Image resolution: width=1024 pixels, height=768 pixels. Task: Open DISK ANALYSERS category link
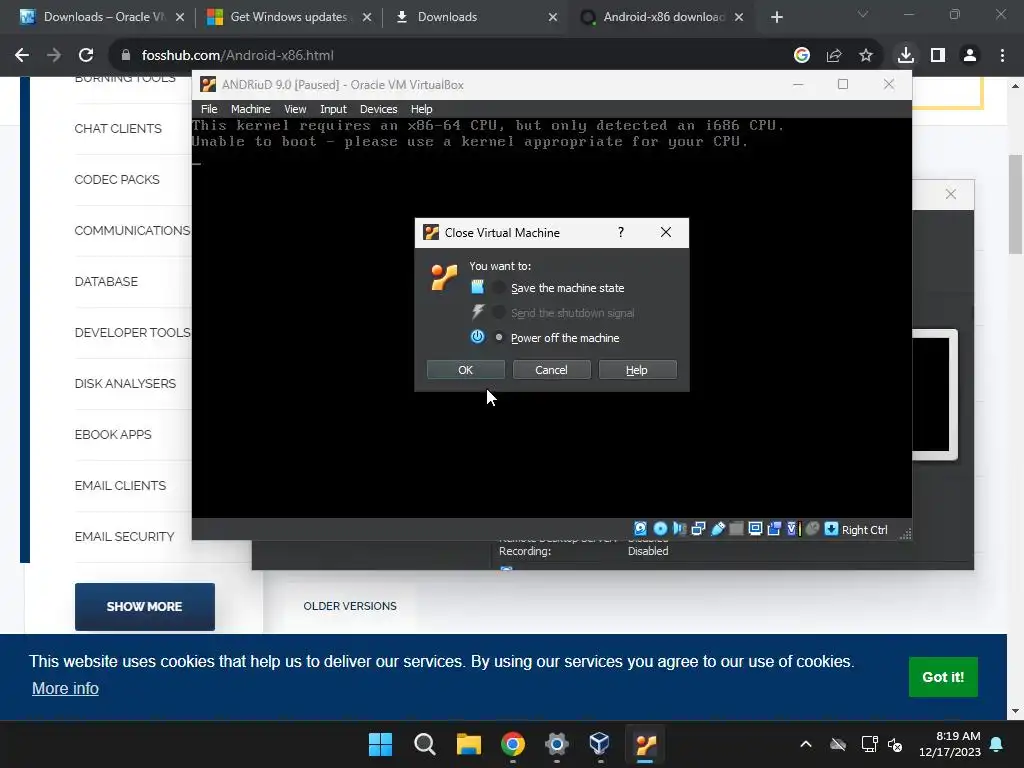coord(125,383)
